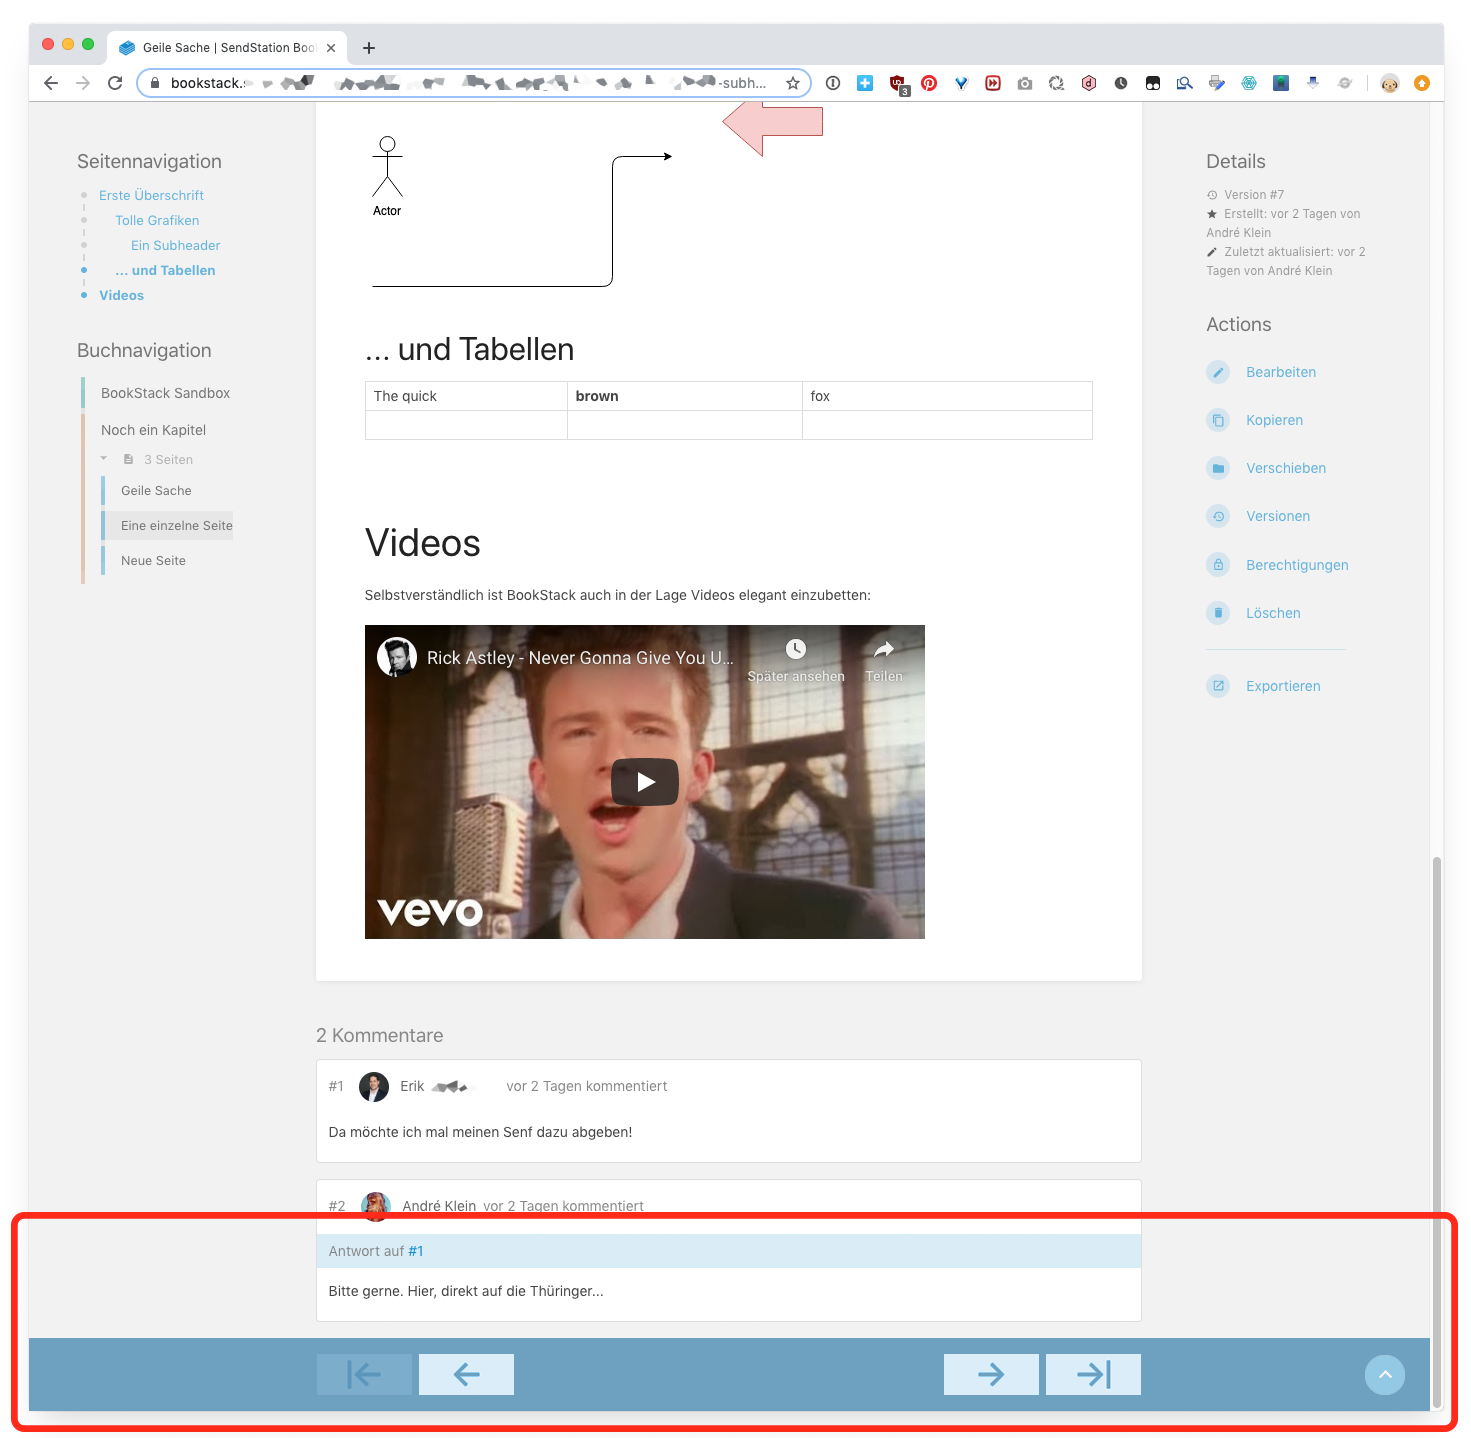
Task: Open Neue Seite in the Buchnavigation
Action: 153,560
